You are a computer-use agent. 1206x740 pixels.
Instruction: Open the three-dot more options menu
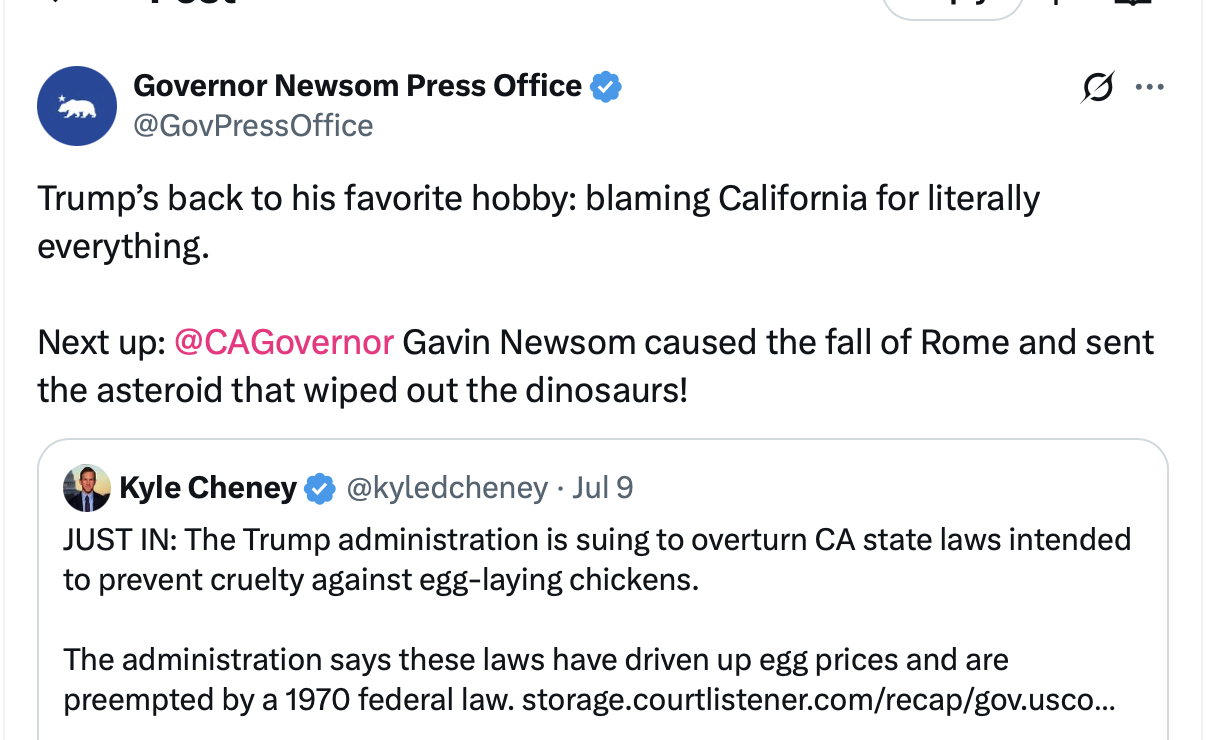[1149, 88]
